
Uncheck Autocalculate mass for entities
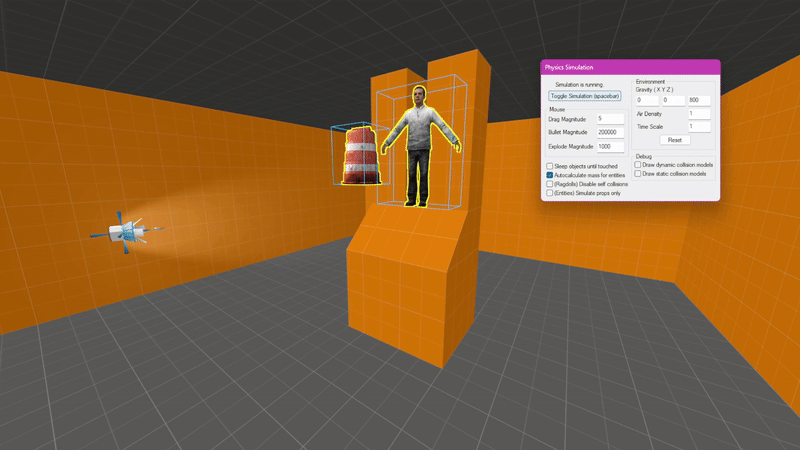[x=550, y=175]
